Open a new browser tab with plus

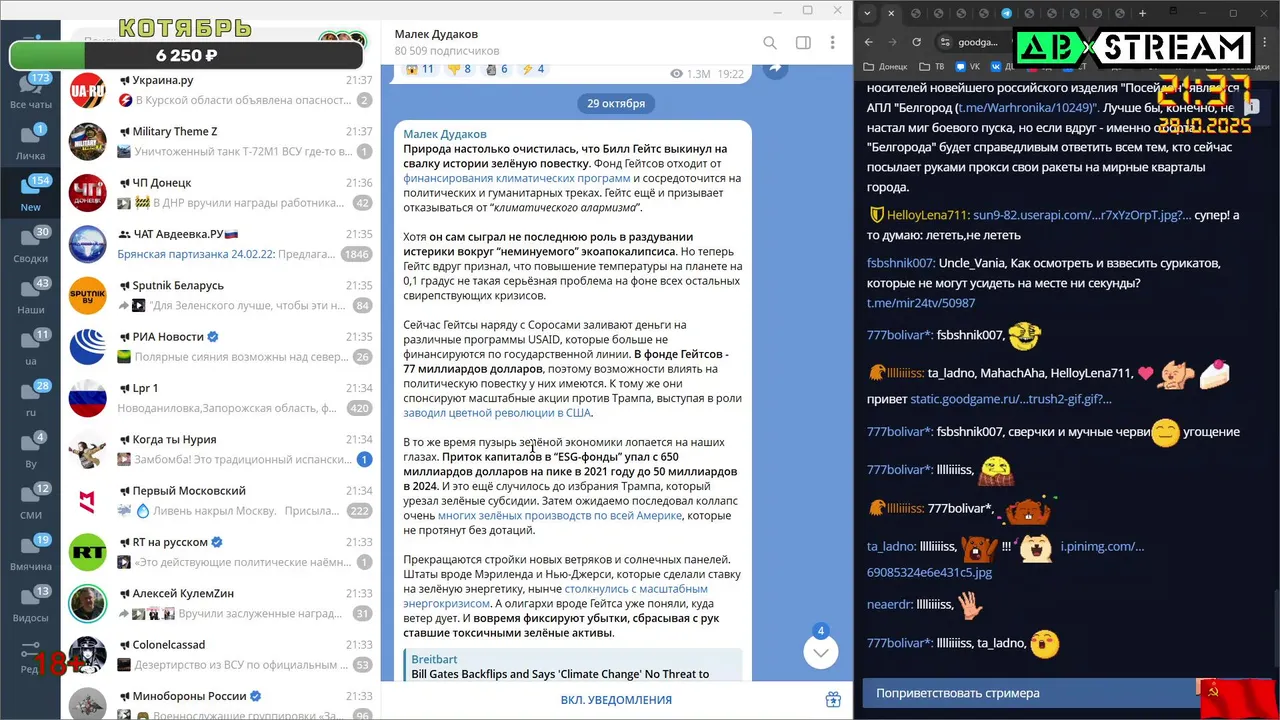pos(1143,14)
